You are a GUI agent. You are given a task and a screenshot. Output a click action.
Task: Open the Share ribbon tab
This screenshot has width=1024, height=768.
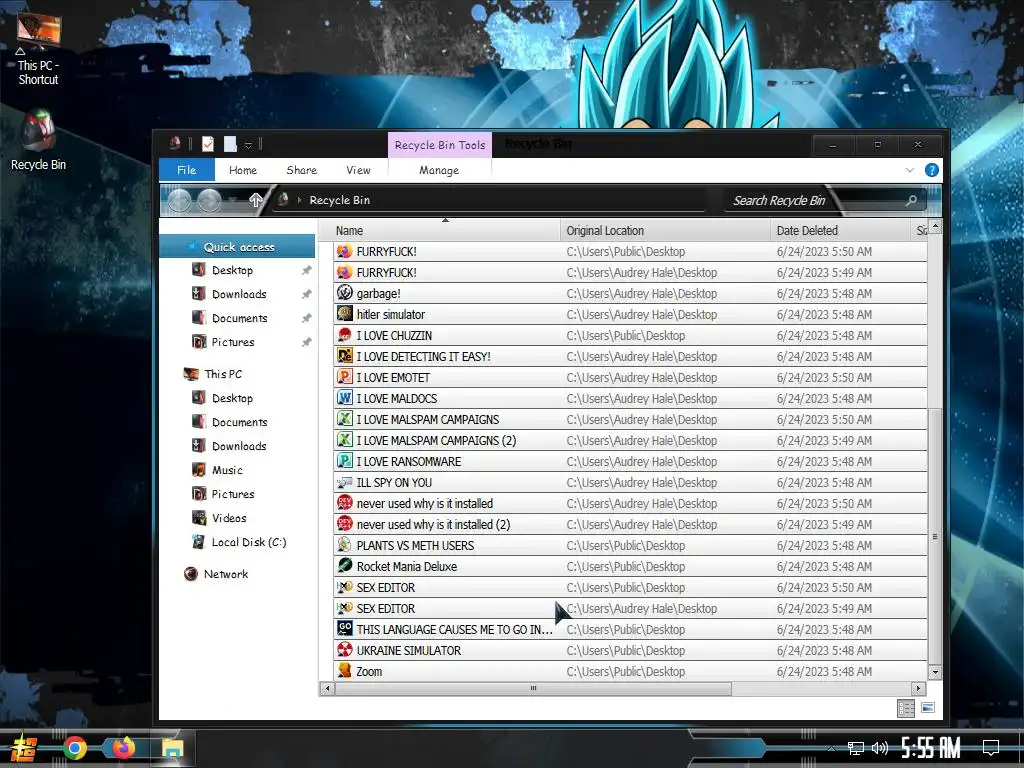[302, 170]
